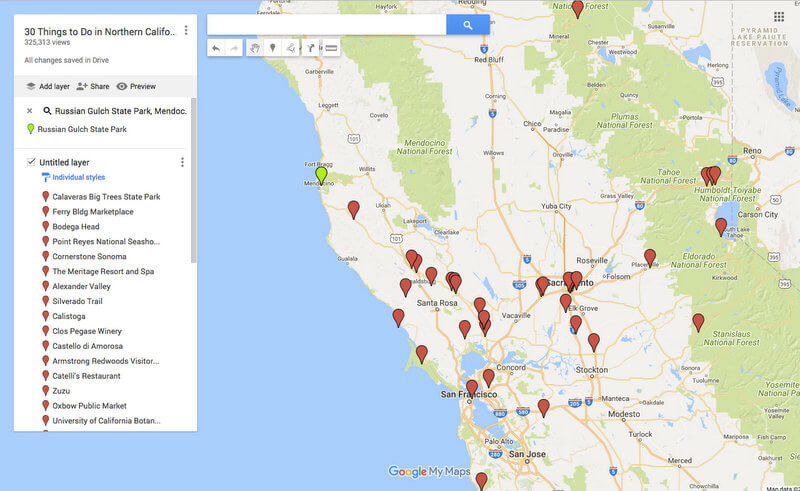
Task: Click the blue search magnifier button
Action: coord(468,25)
